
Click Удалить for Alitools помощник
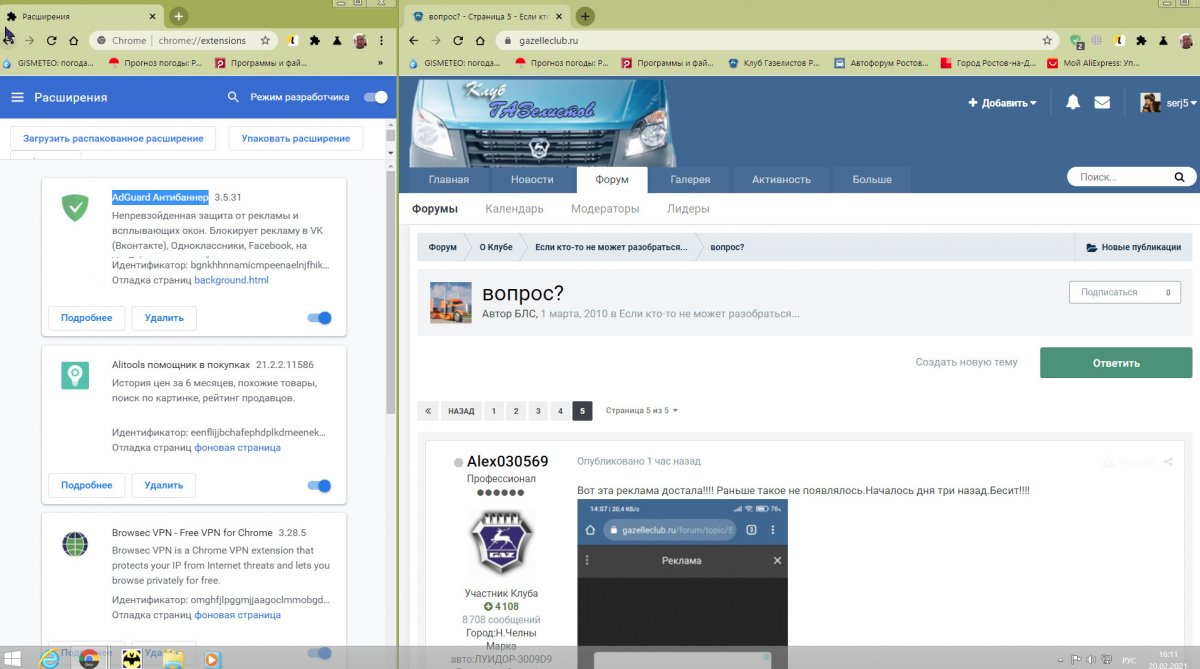click(x=164, y=485)
